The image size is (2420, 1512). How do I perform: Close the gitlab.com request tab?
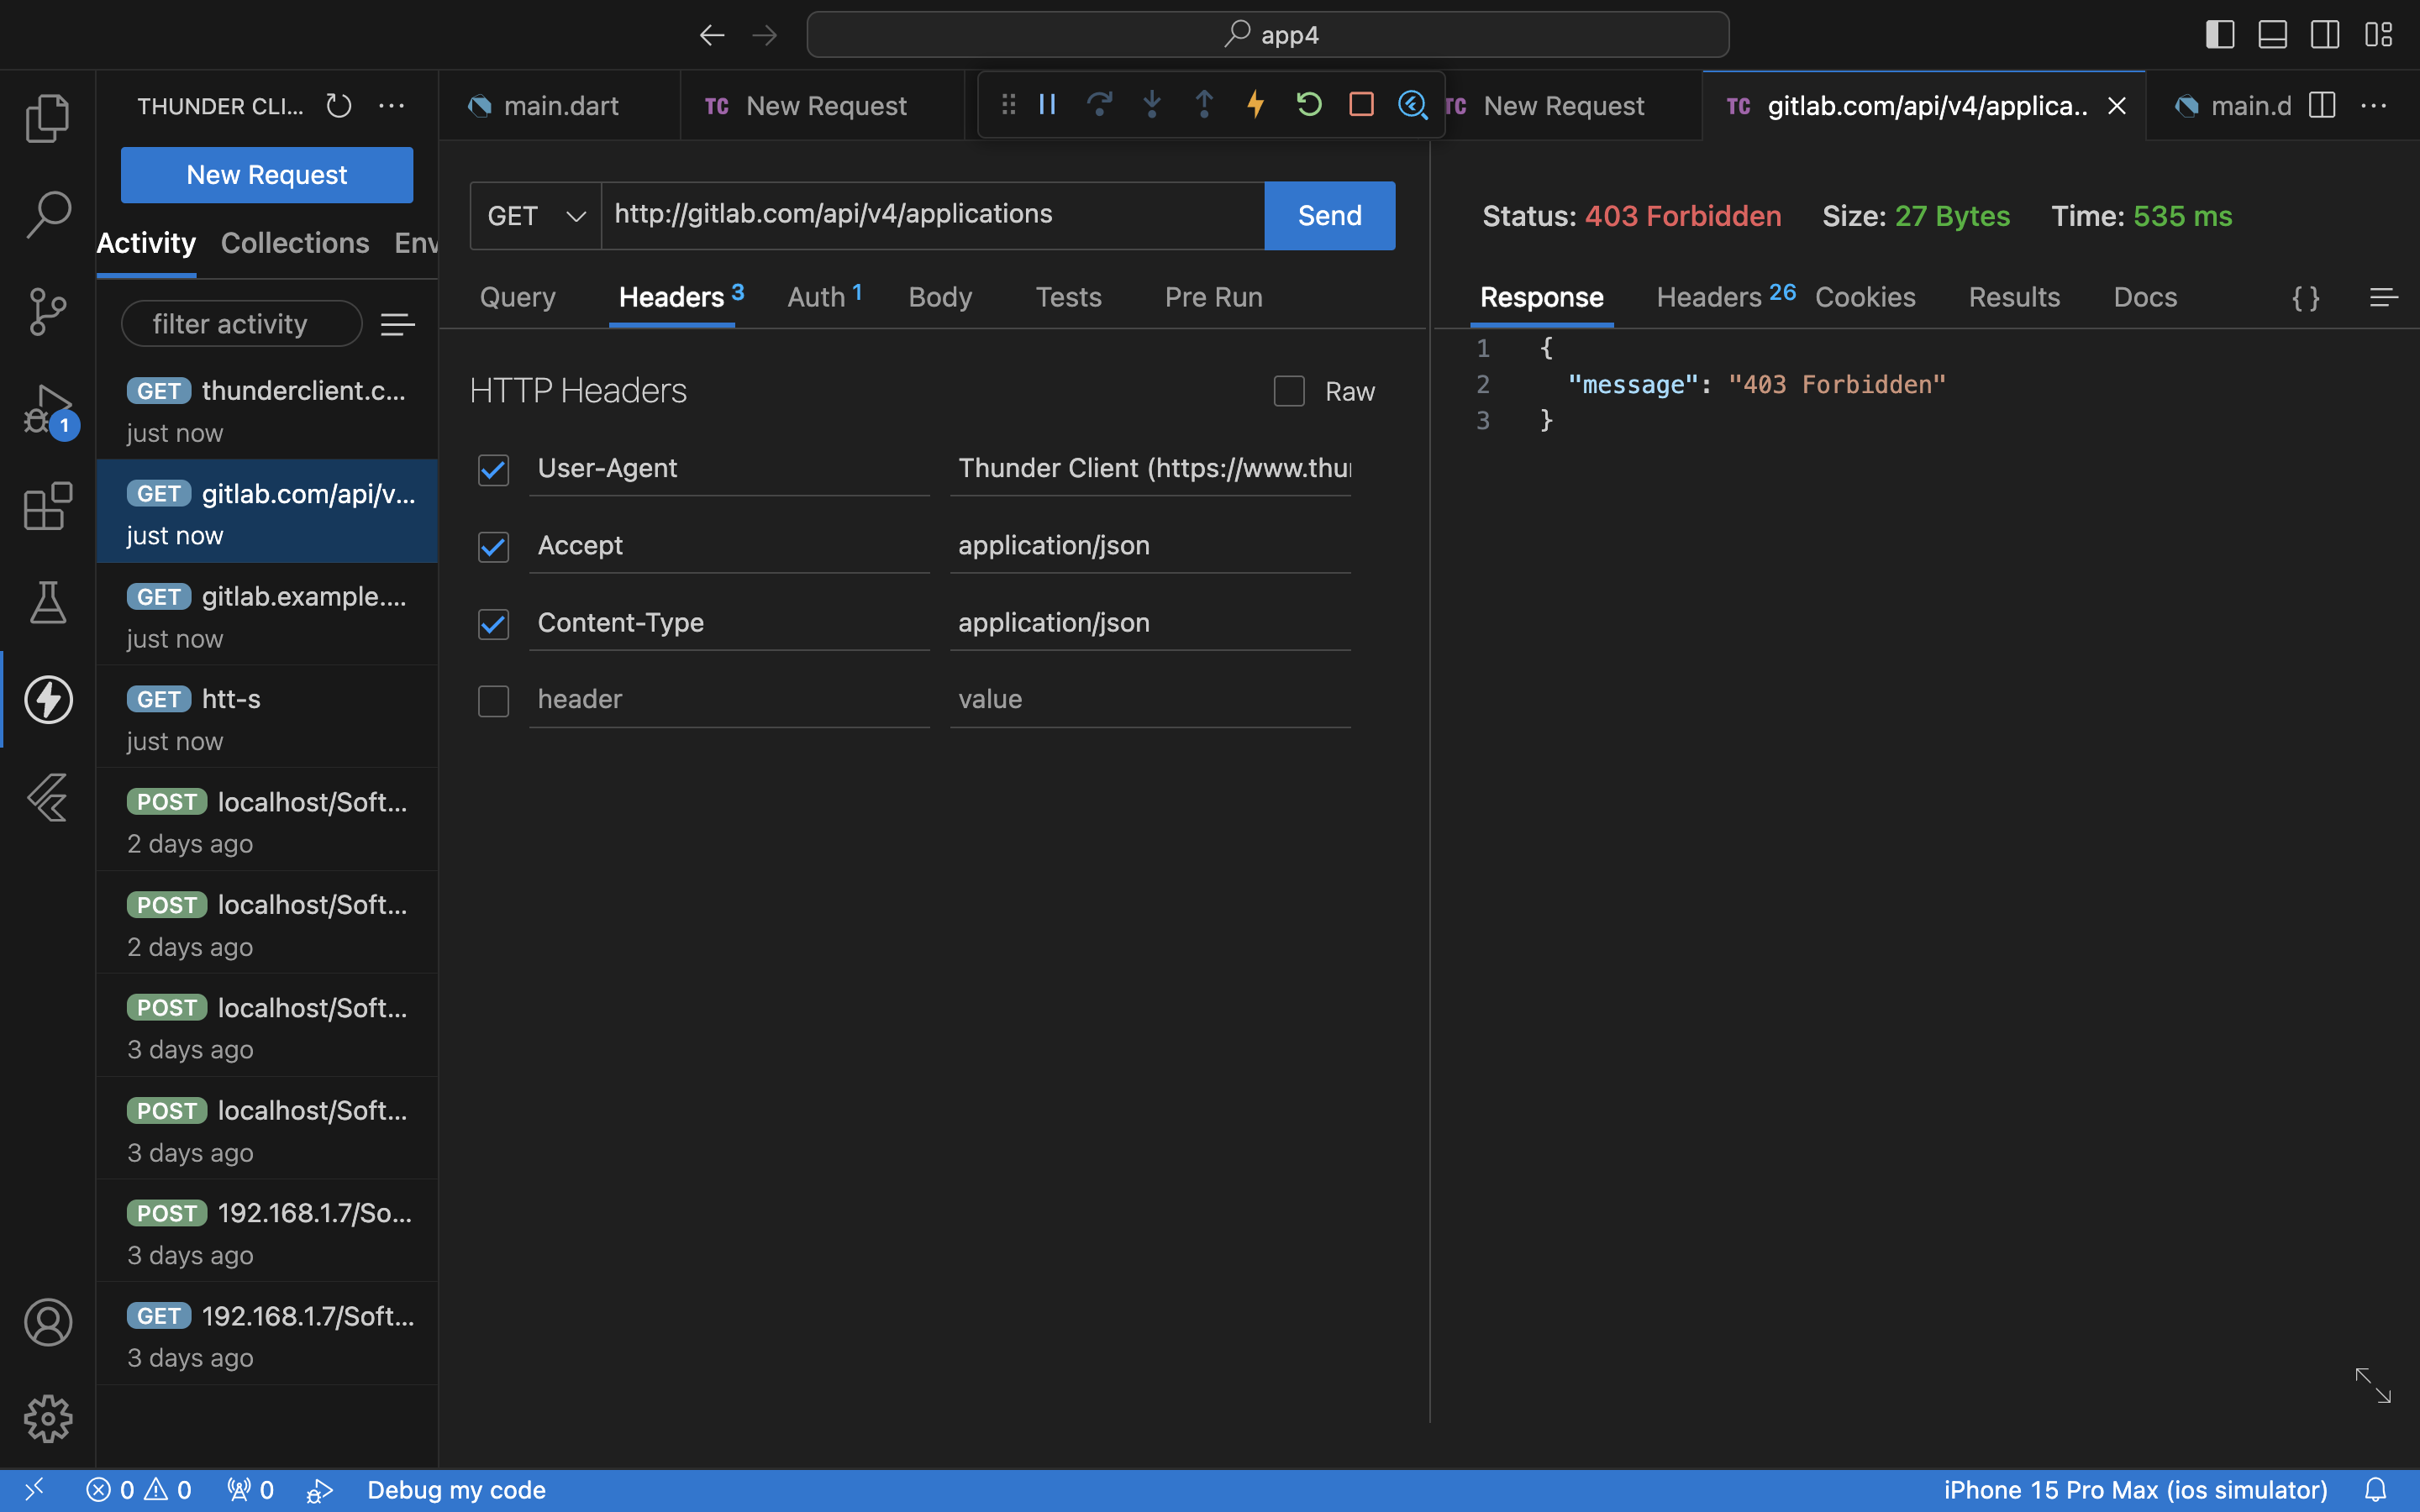click(2117, 106)
